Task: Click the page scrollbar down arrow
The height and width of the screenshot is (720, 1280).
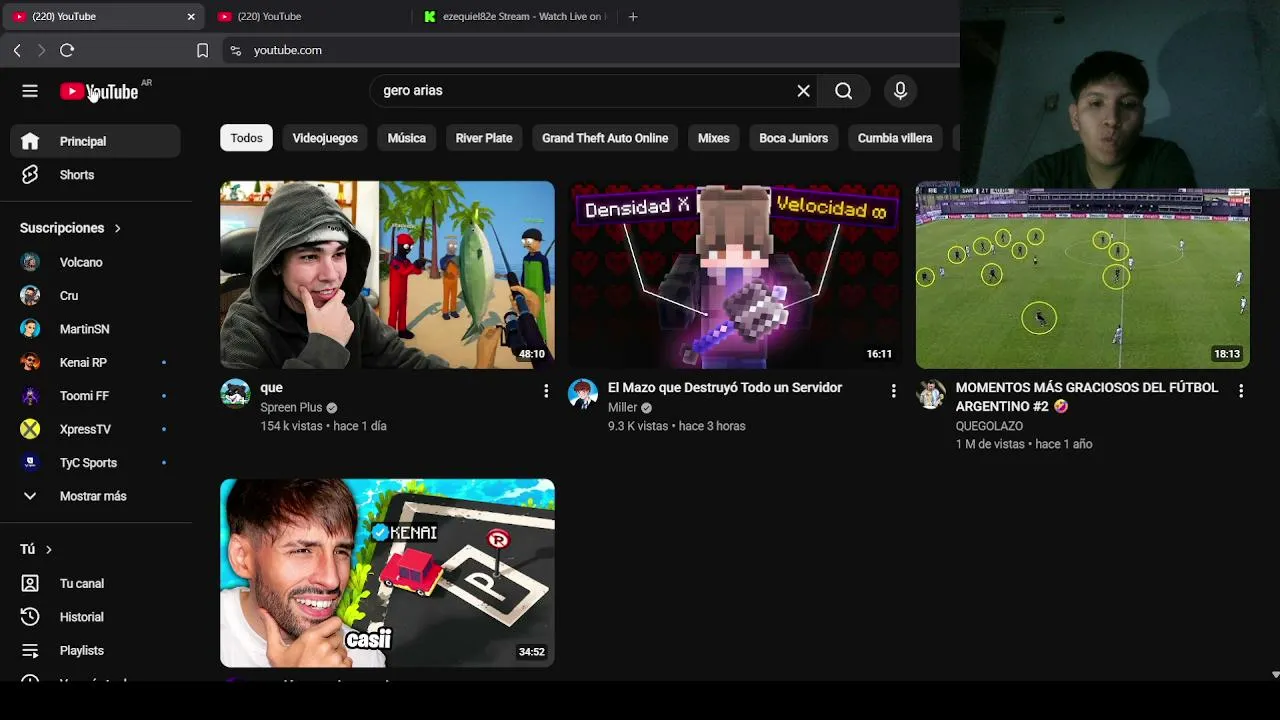Action: pos(1275,675)
